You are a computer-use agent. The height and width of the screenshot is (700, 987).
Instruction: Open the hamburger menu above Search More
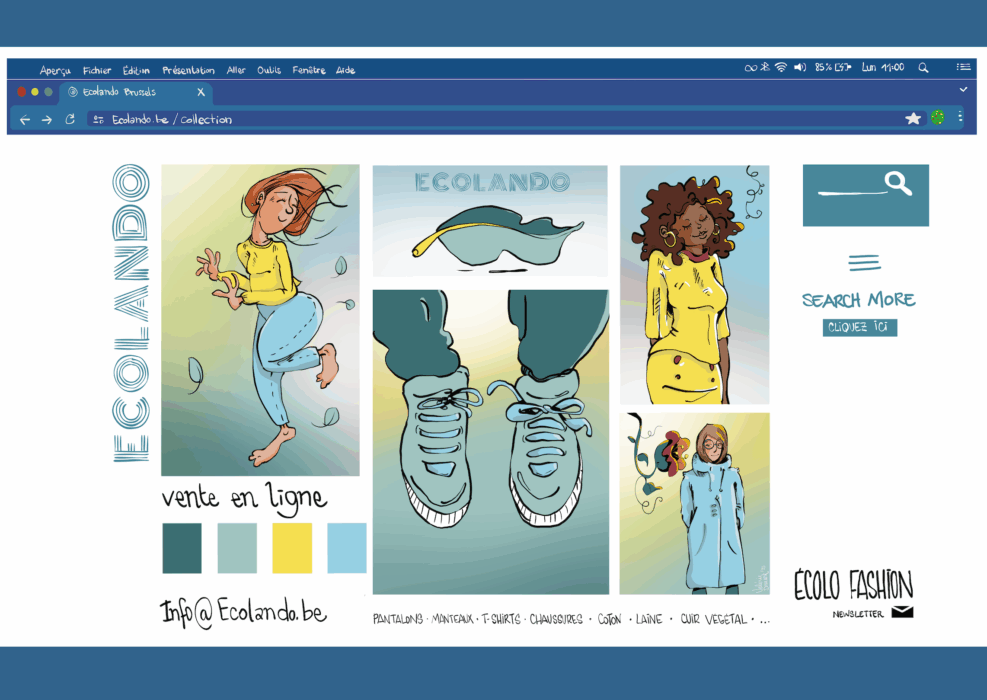click(x=864, y=263)
